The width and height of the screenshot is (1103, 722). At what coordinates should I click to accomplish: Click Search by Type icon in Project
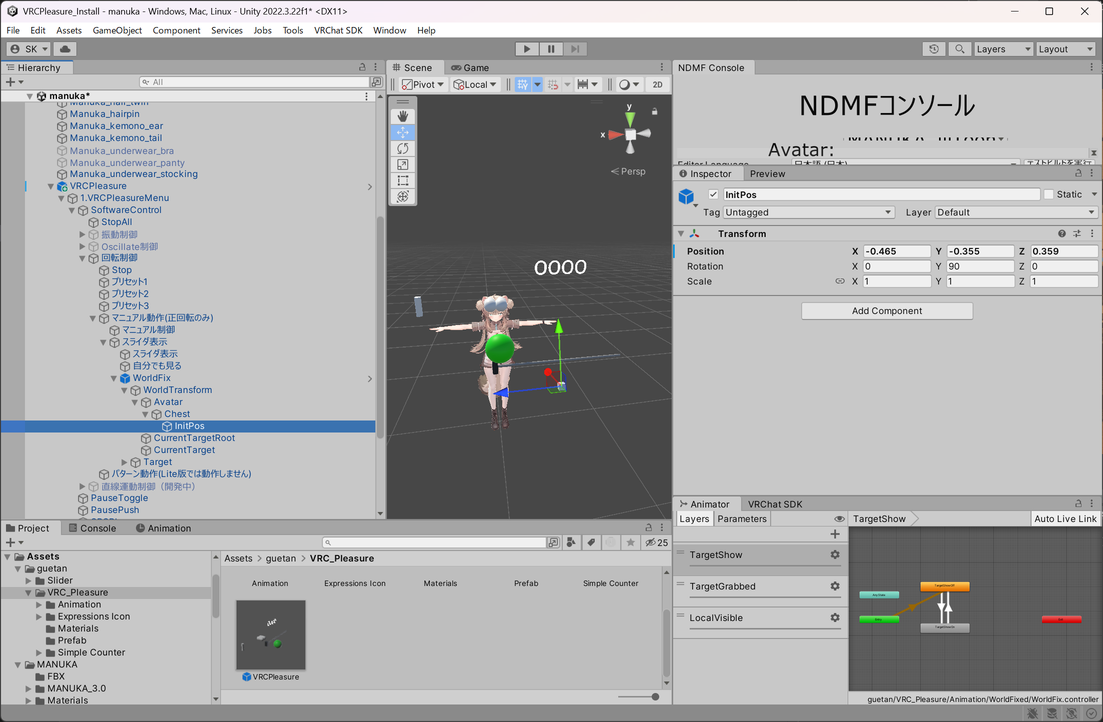point(571,543)
